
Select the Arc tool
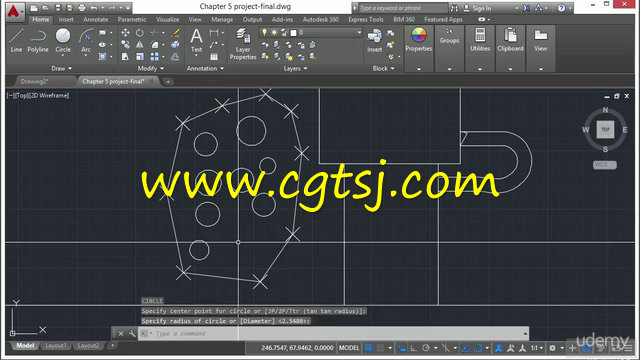(86, 41)
